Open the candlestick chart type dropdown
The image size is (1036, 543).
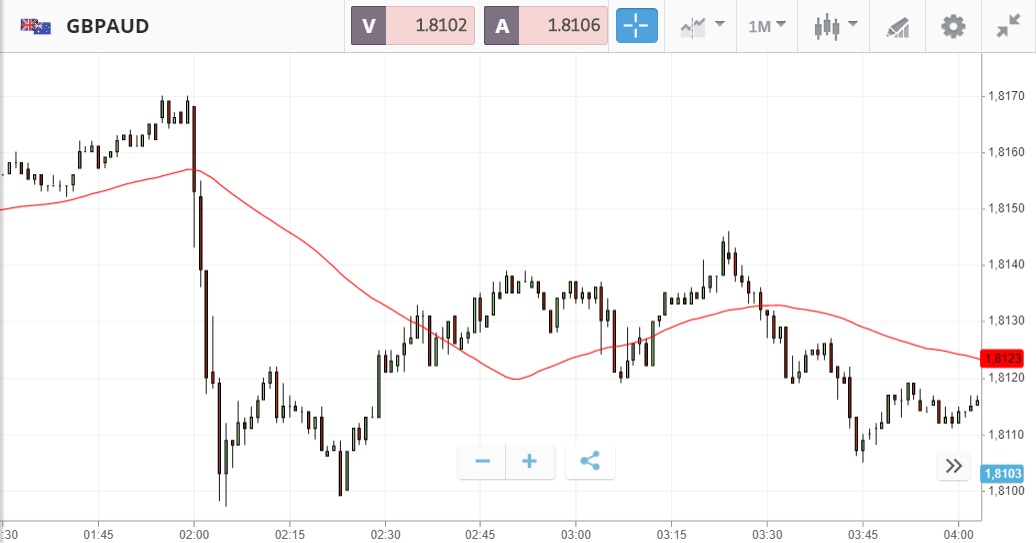[836, 26]
